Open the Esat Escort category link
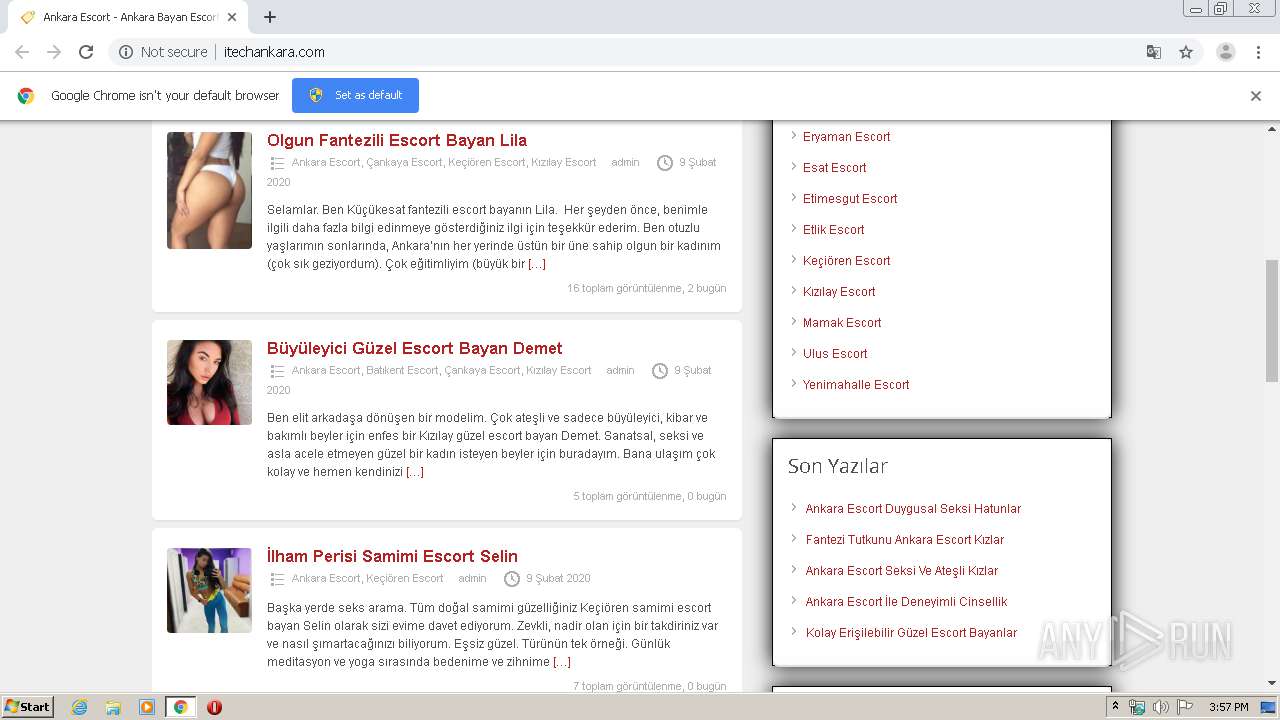 click(x=835, y=168)
